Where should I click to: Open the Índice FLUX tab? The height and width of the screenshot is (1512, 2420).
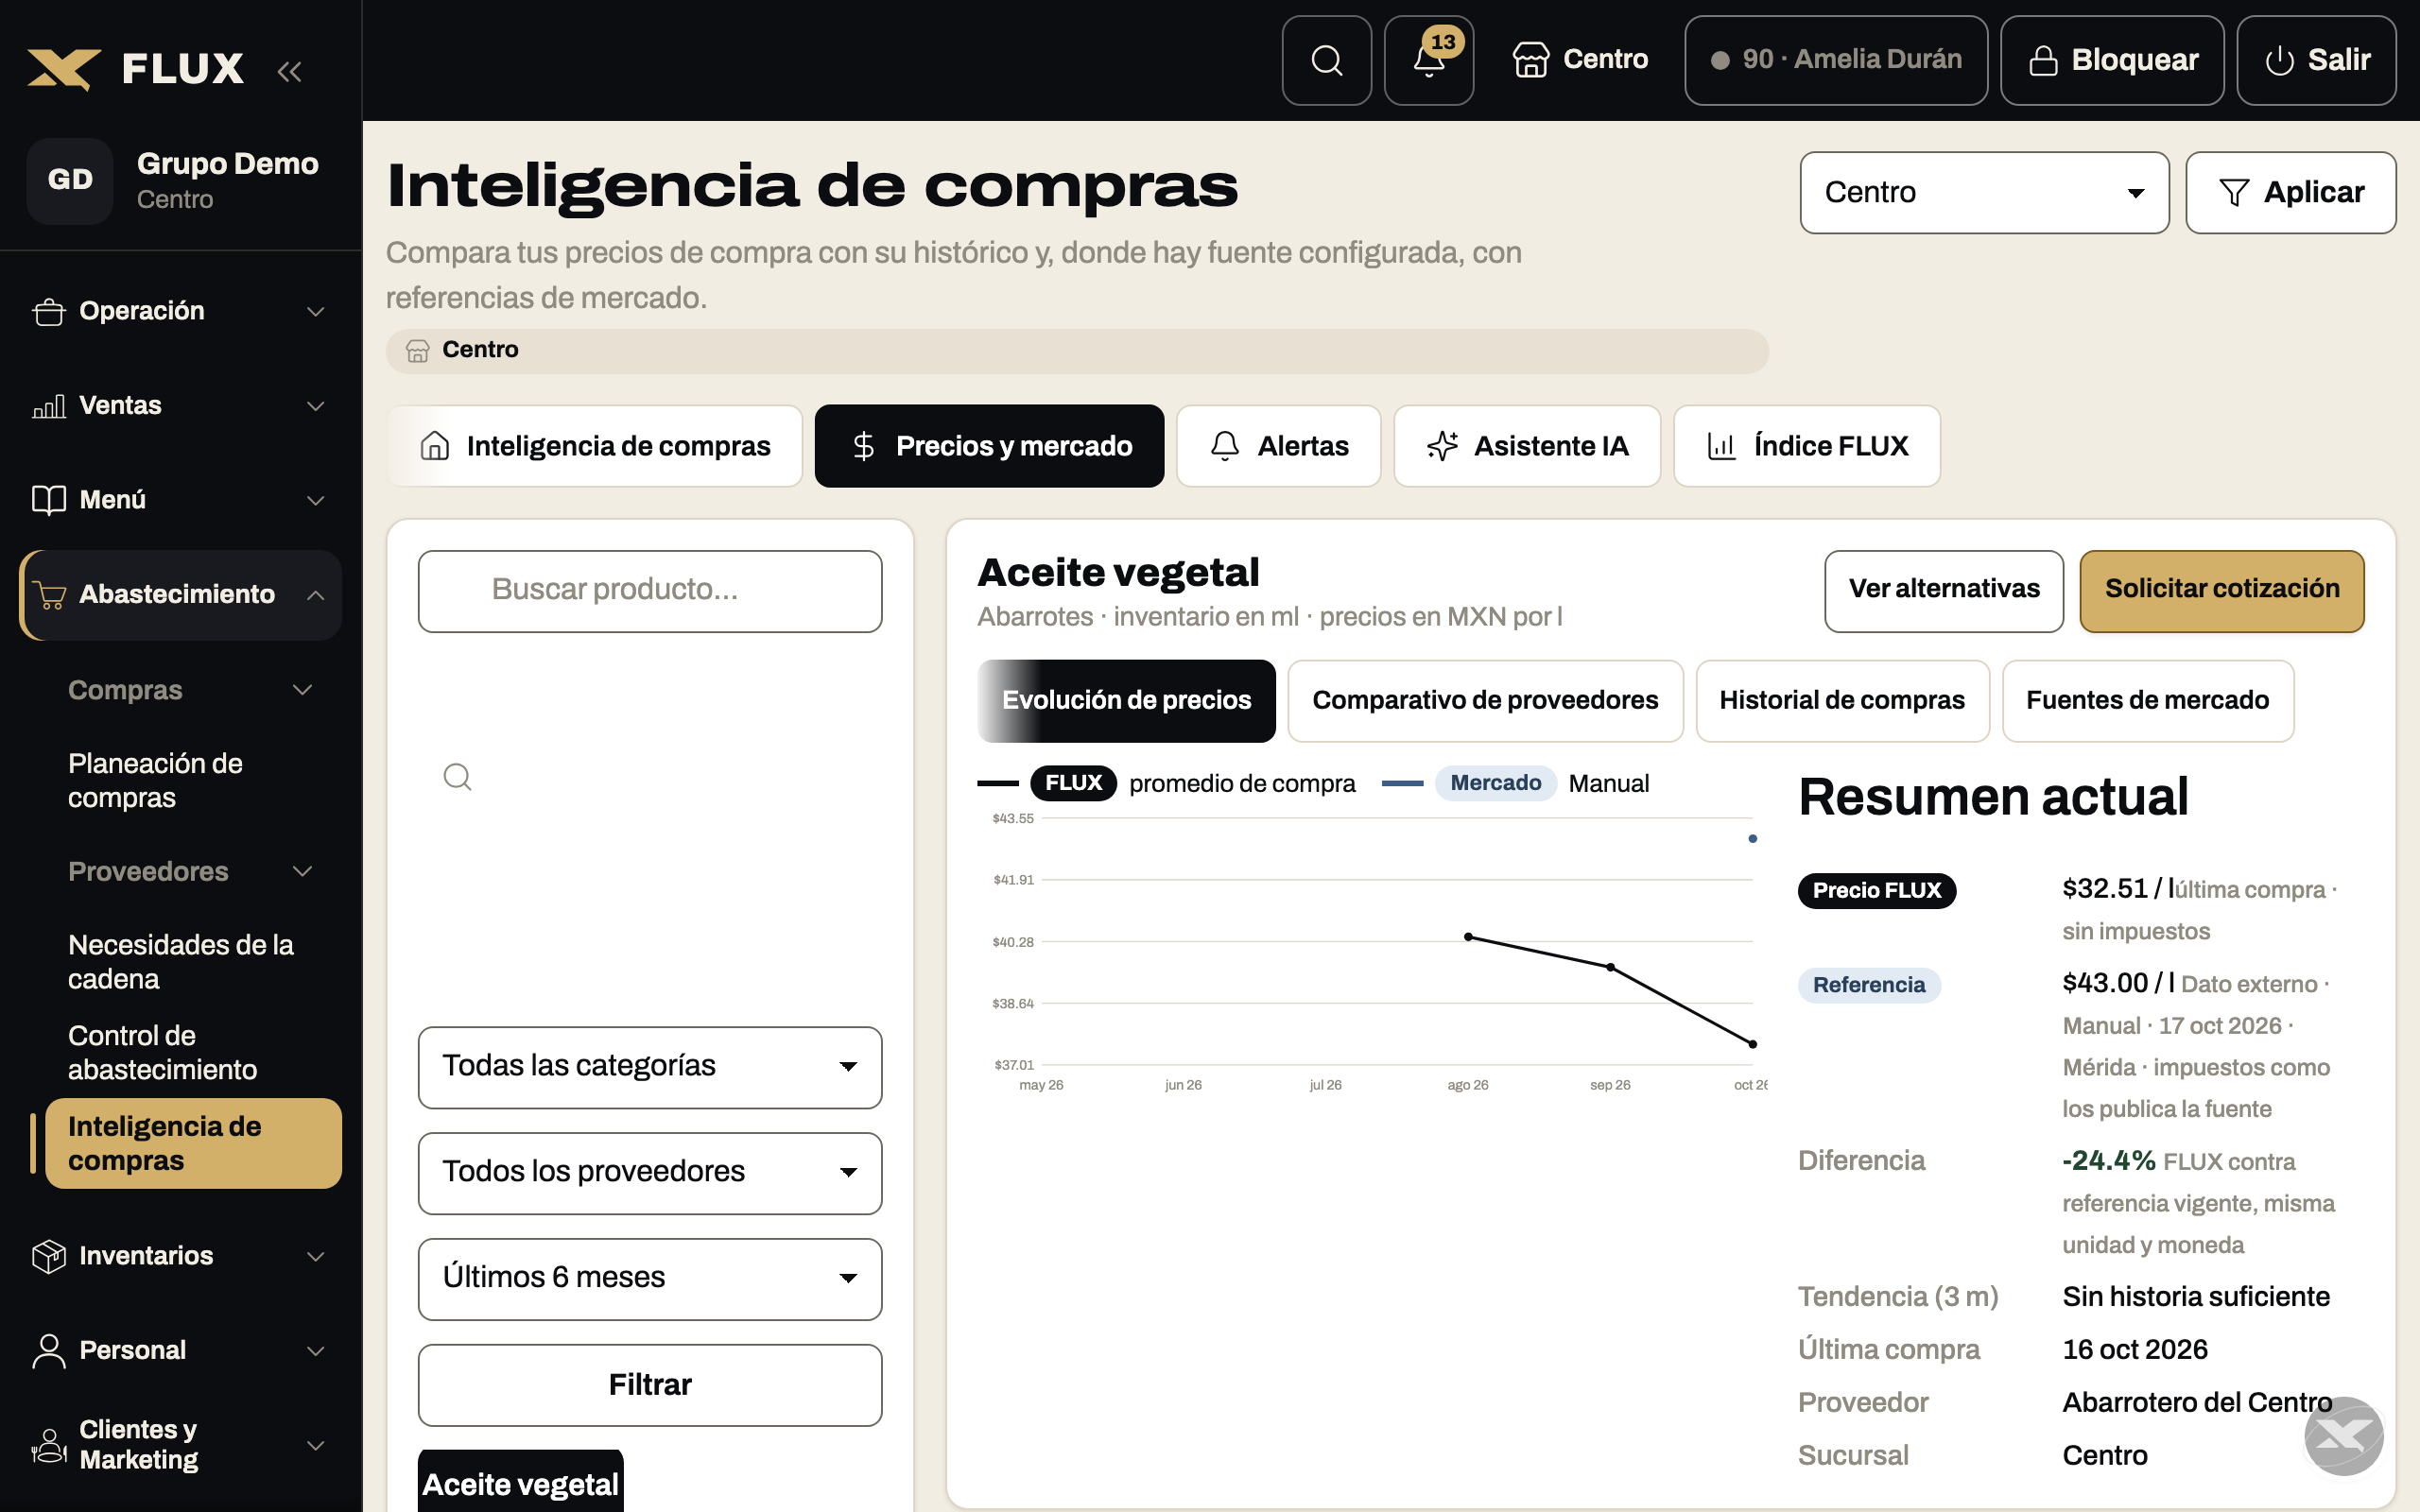(x=1807, y=446)
